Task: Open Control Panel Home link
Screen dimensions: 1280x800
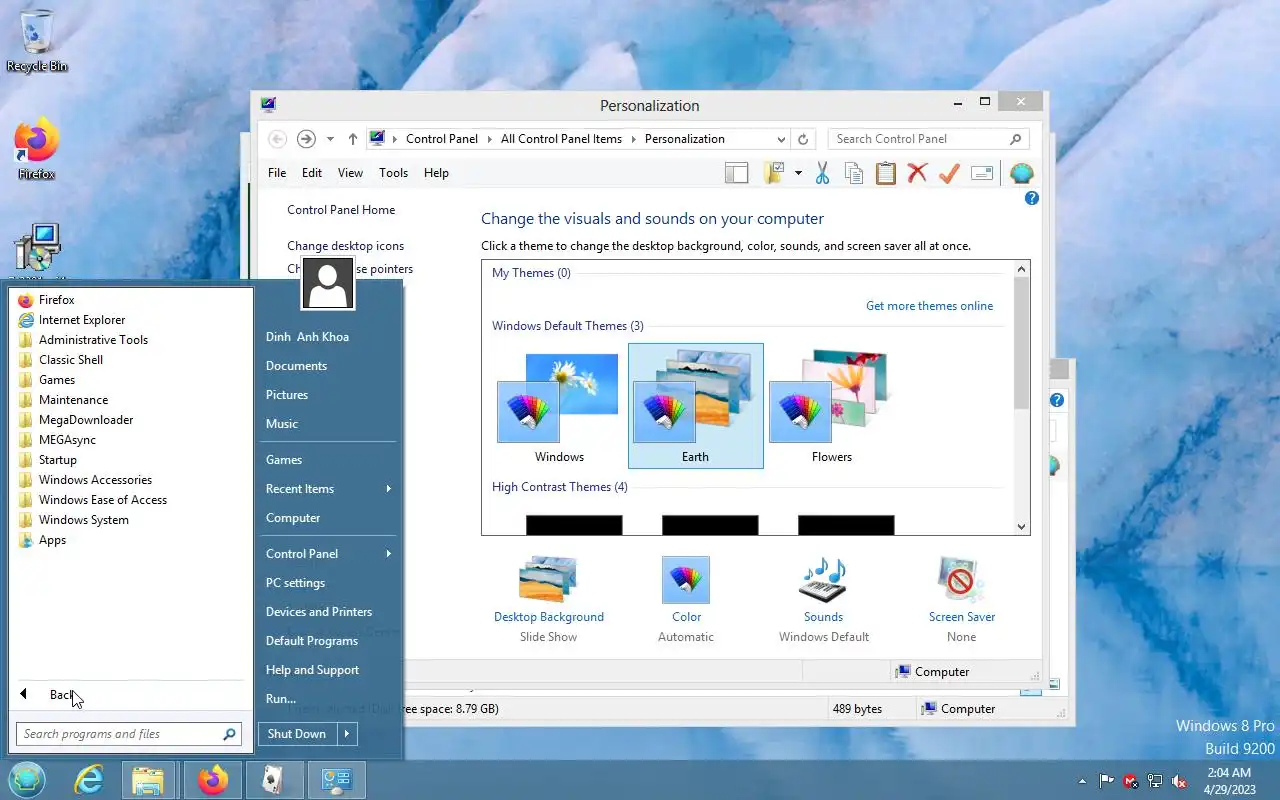Action: click(x=341, y=210)
